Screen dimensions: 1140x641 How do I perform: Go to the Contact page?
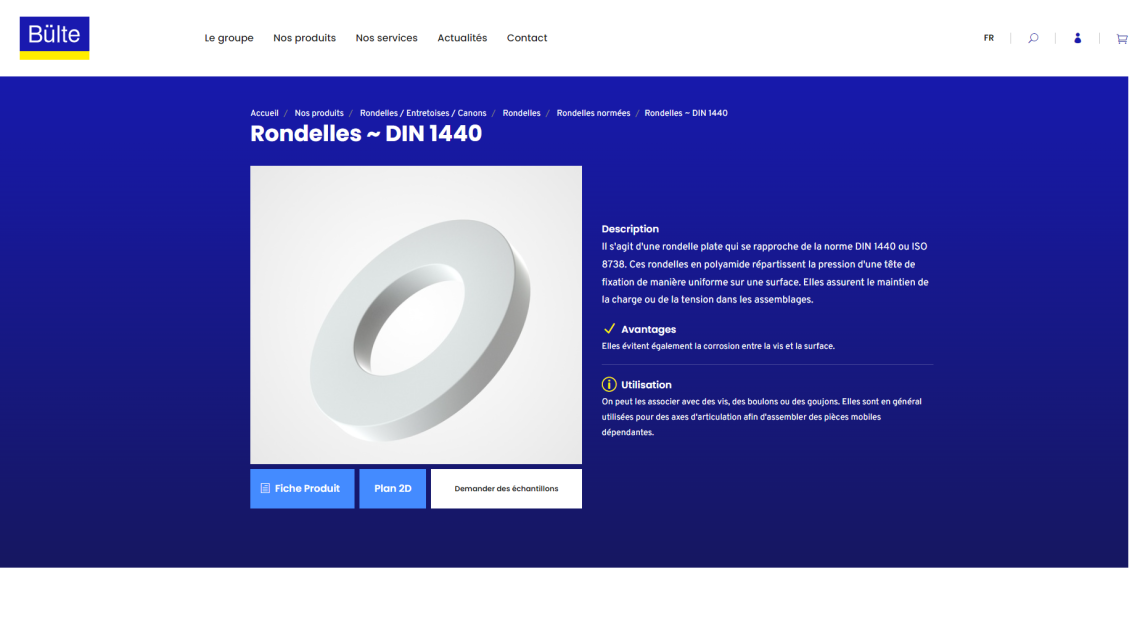[x=527, y=38]
